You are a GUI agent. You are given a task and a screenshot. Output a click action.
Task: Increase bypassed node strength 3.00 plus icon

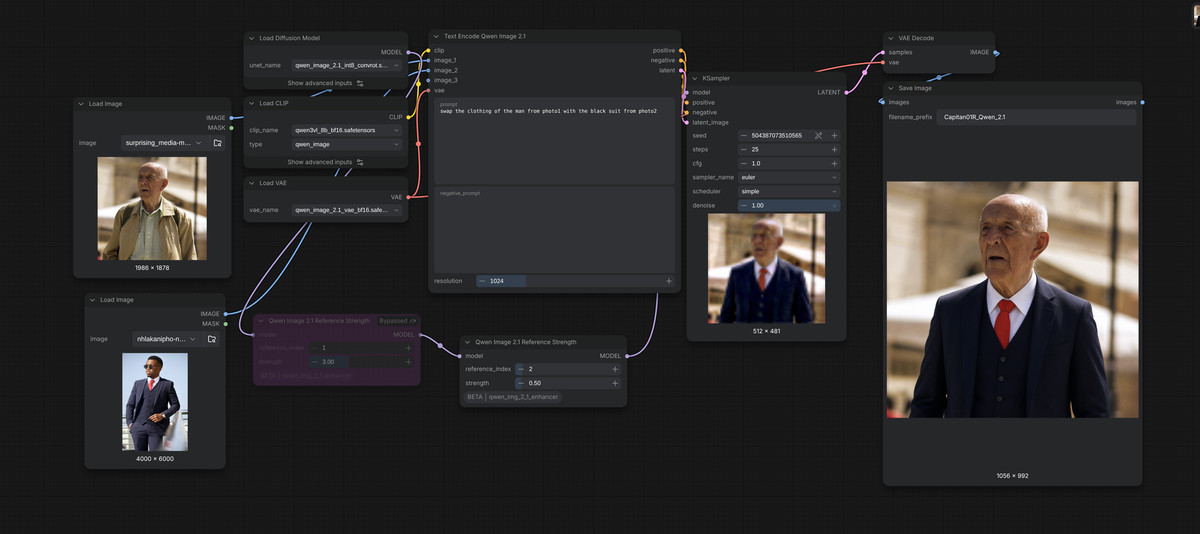408,361
